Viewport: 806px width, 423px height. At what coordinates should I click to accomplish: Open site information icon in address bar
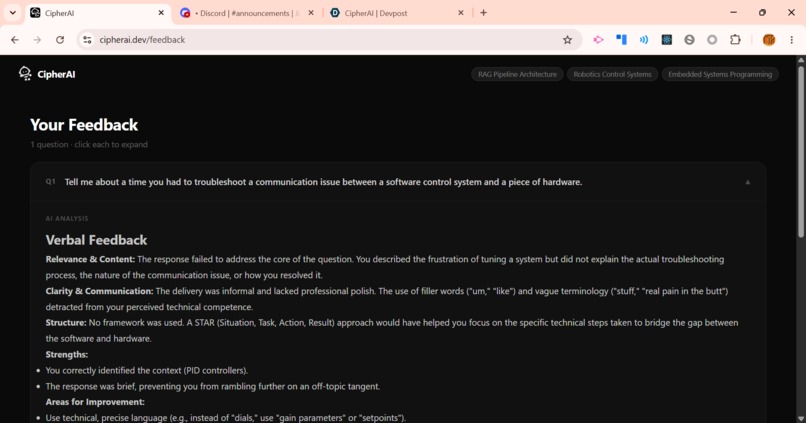tap(87, 40)
